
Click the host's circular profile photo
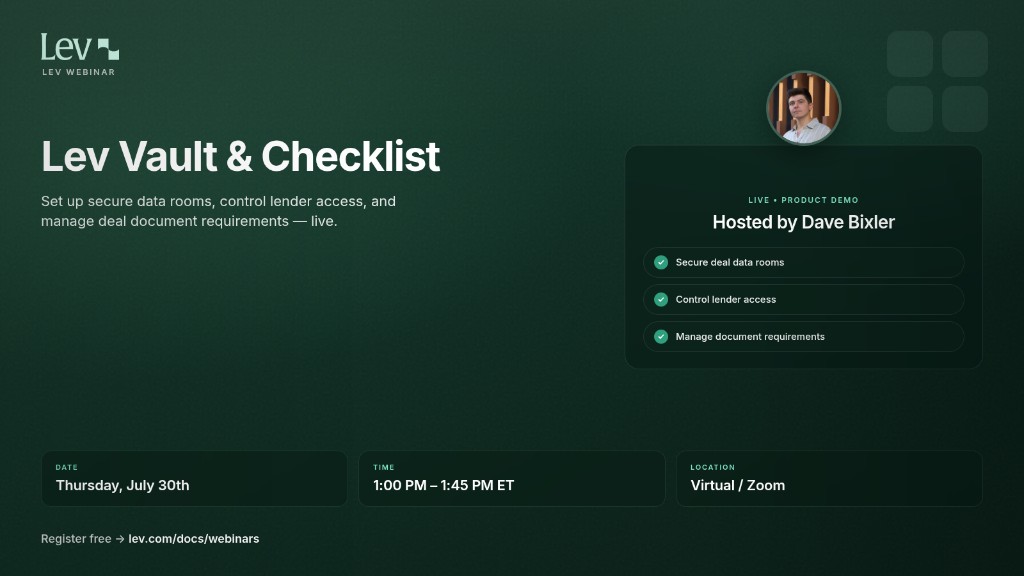803,108
